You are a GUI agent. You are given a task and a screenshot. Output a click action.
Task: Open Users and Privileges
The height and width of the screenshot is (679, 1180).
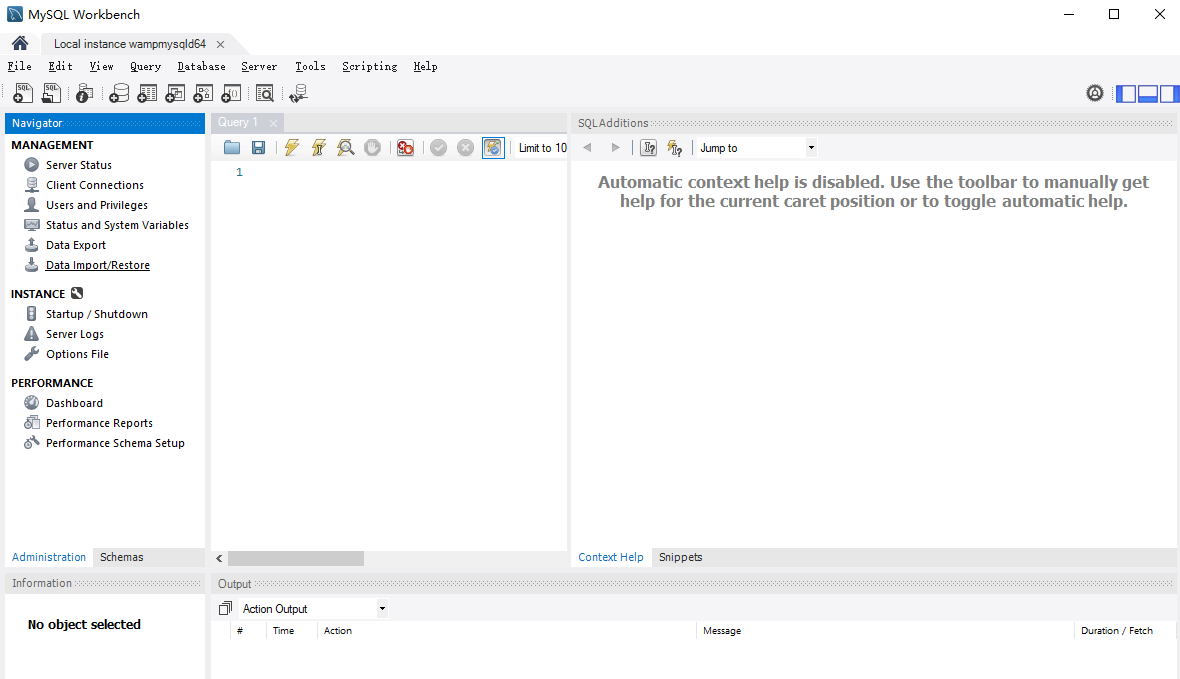96,205
